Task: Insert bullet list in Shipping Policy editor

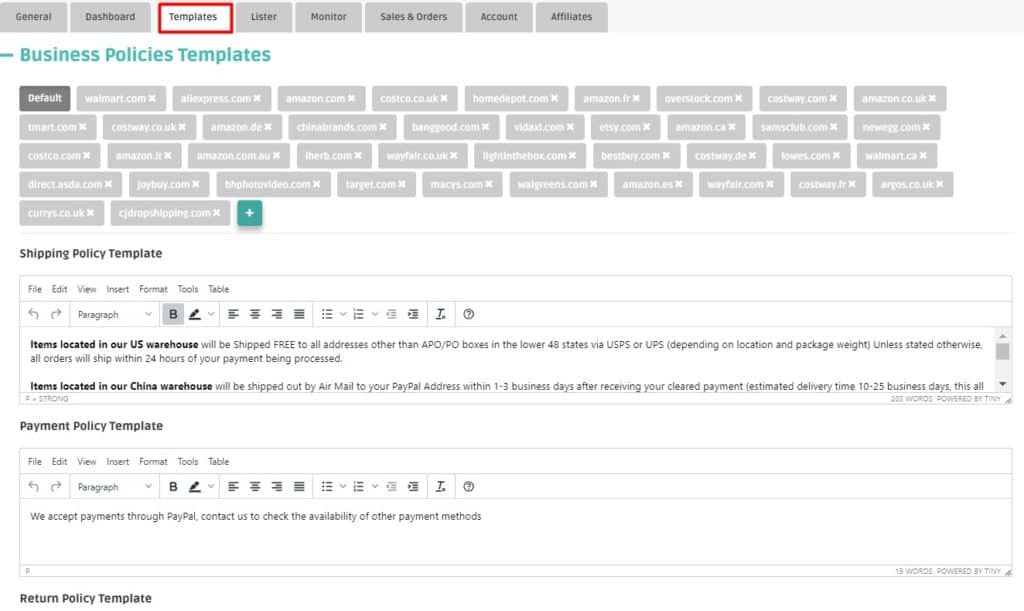Action: [x=327, y=314]
